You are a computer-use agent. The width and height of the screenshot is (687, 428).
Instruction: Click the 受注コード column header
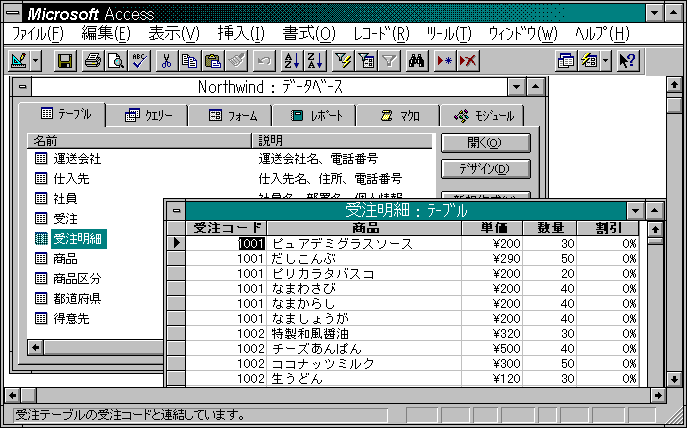click(x=226, y=228)
